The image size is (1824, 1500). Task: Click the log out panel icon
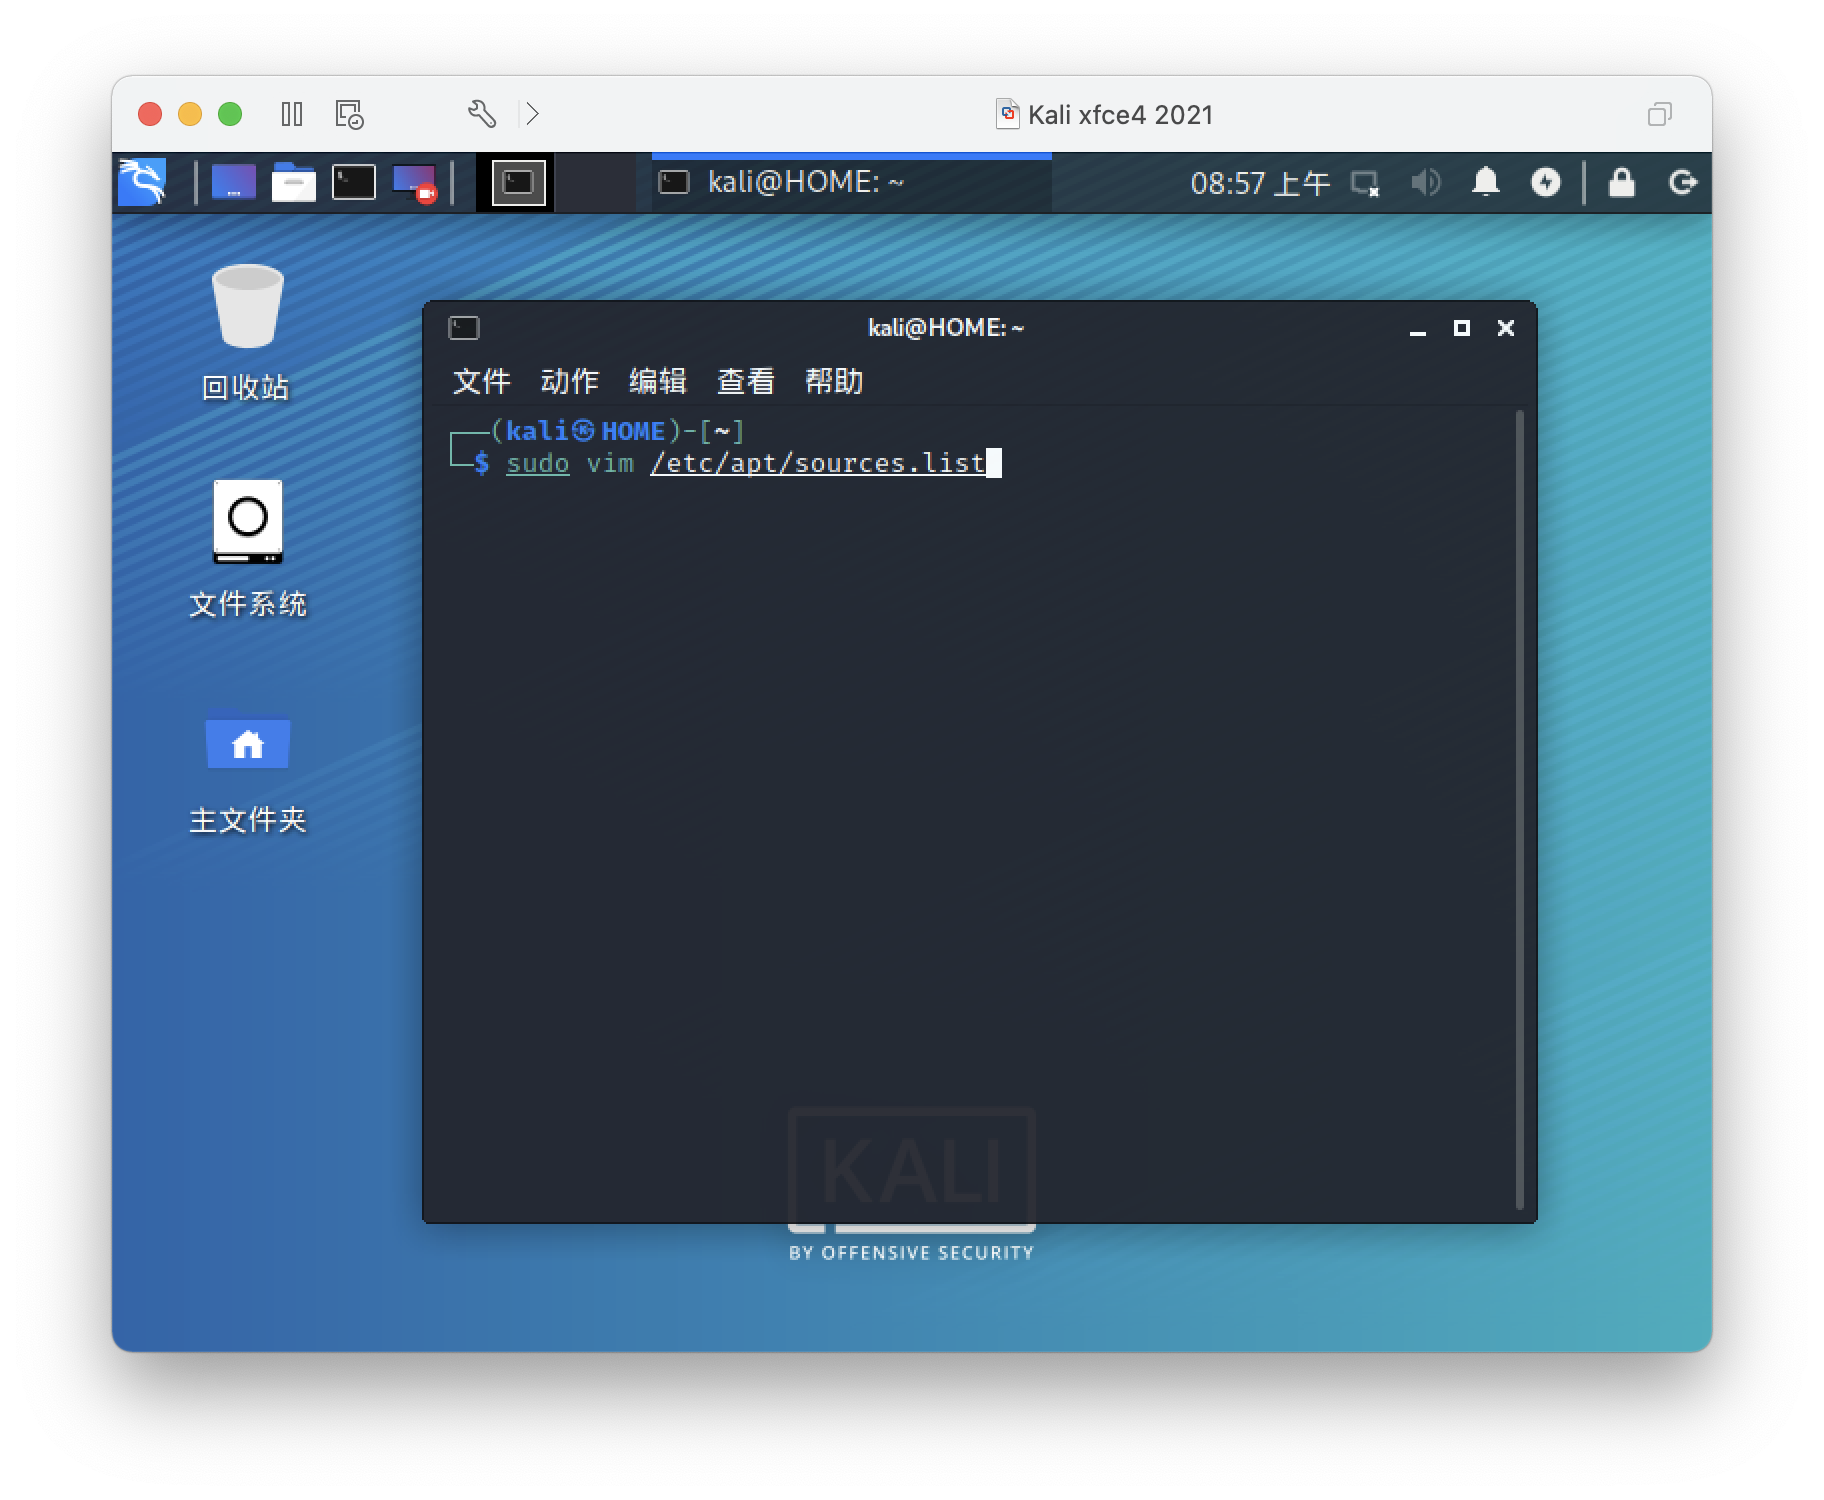[1682, 182]
